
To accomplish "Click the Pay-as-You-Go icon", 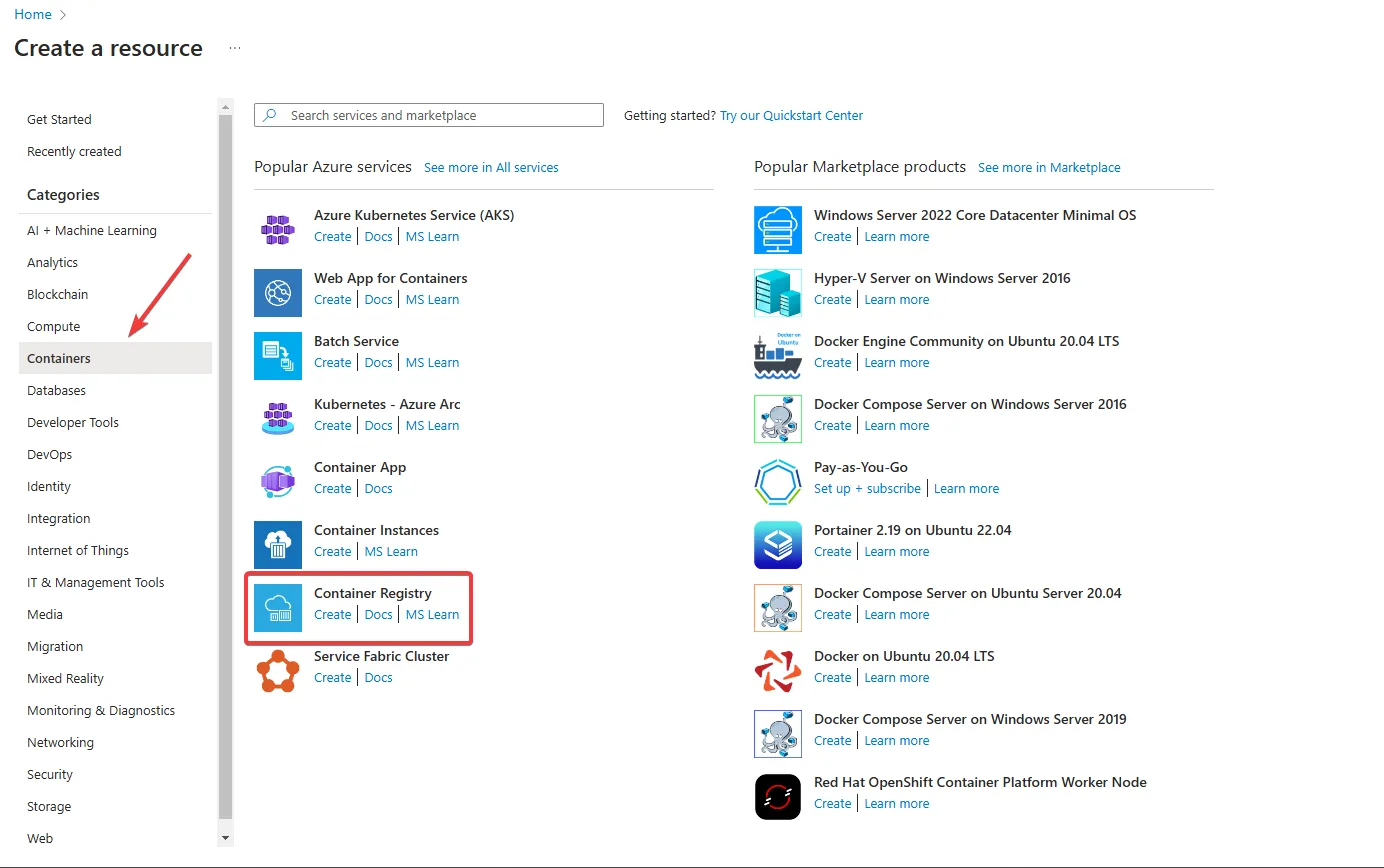I will coord(778,482).
